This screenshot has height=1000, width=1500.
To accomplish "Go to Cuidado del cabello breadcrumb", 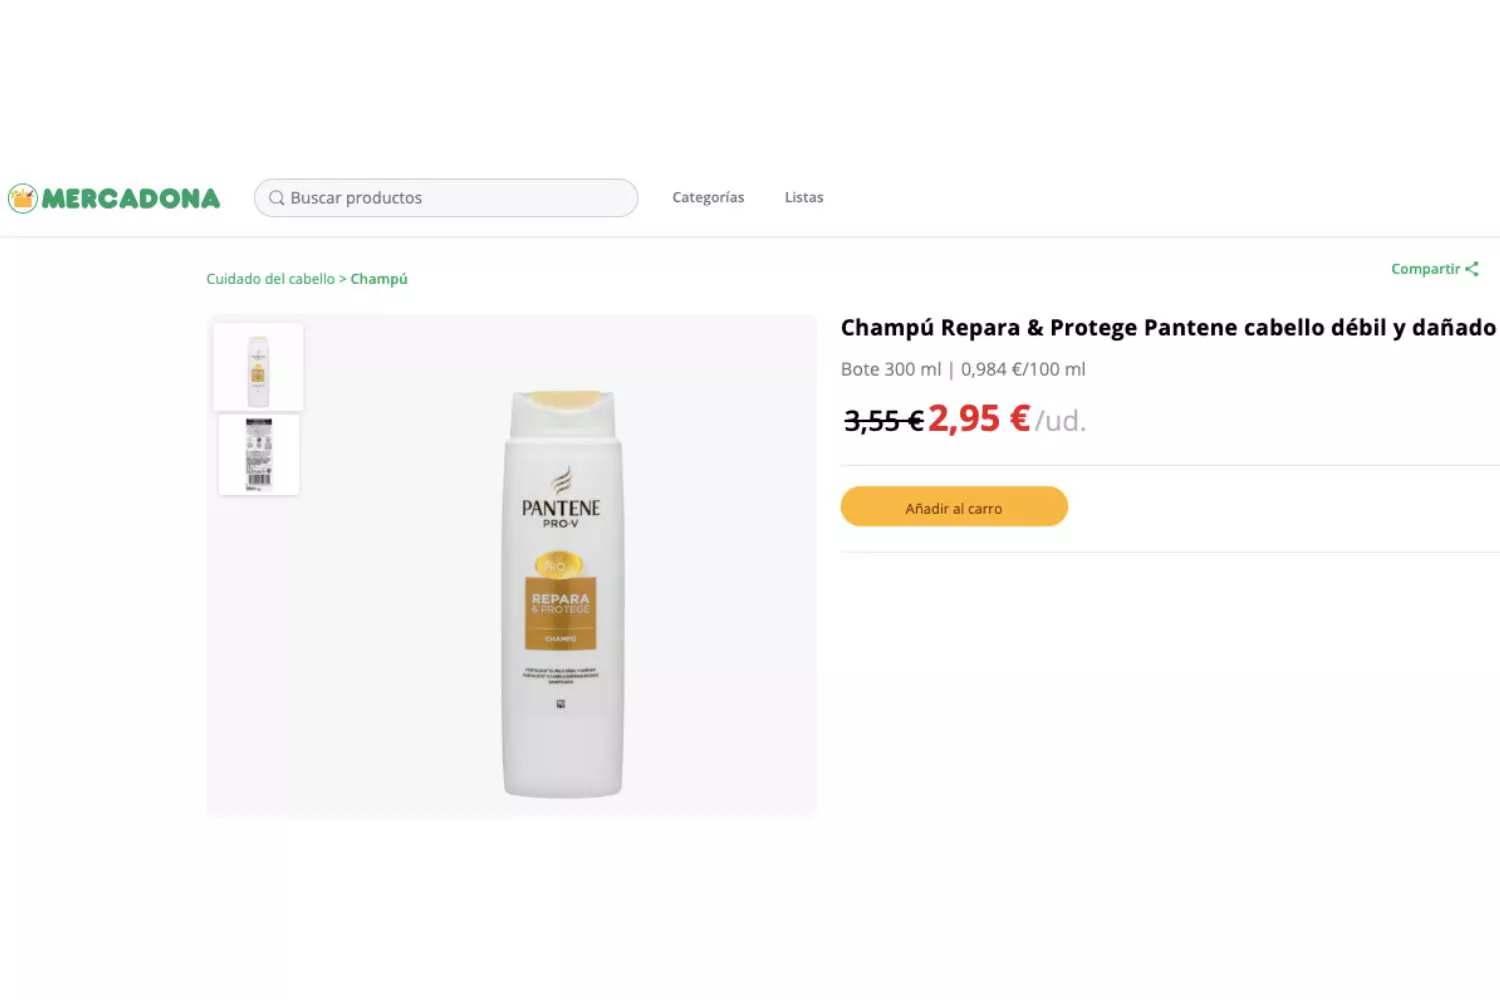I will point(270,279).
